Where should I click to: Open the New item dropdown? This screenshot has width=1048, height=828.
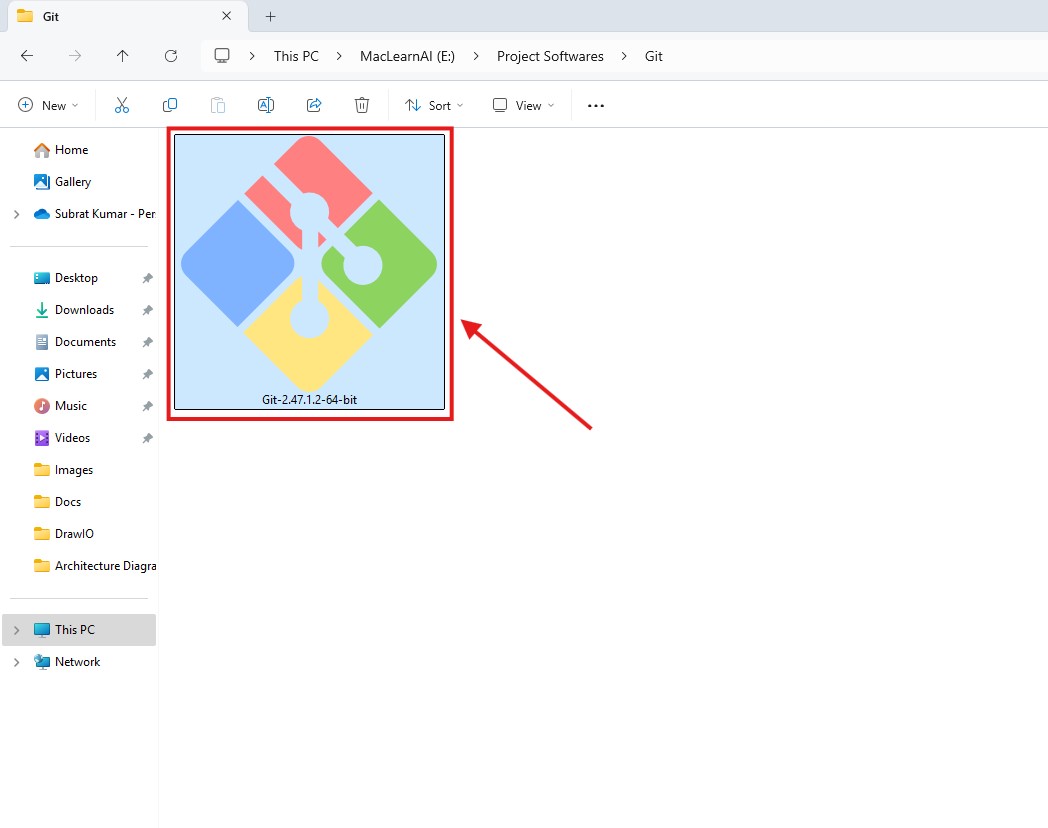tap(48, 105)
